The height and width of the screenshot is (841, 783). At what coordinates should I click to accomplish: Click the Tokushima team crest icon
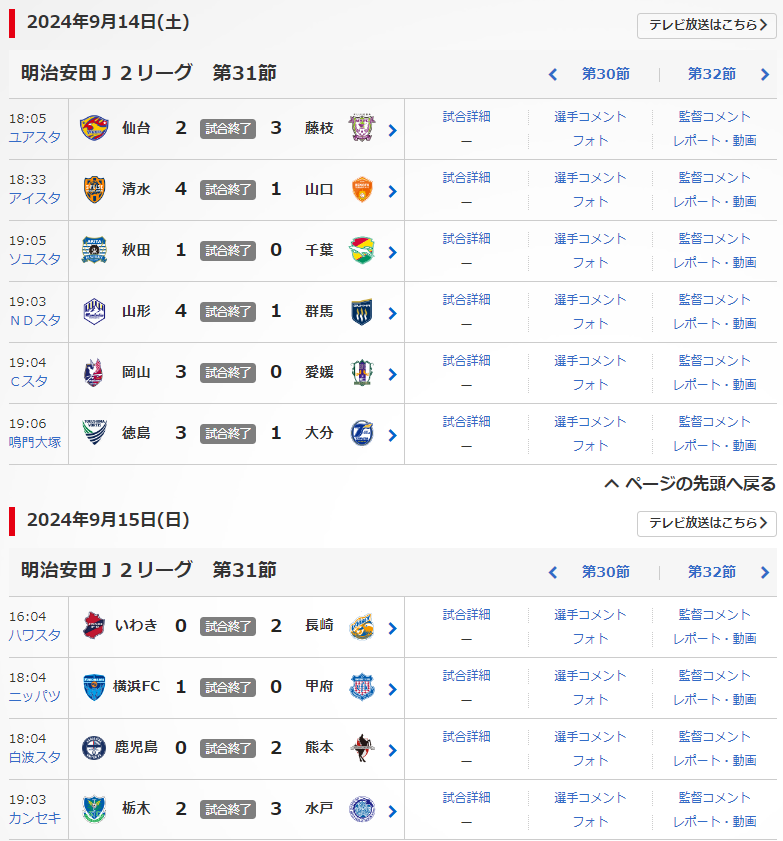(93, 433)
